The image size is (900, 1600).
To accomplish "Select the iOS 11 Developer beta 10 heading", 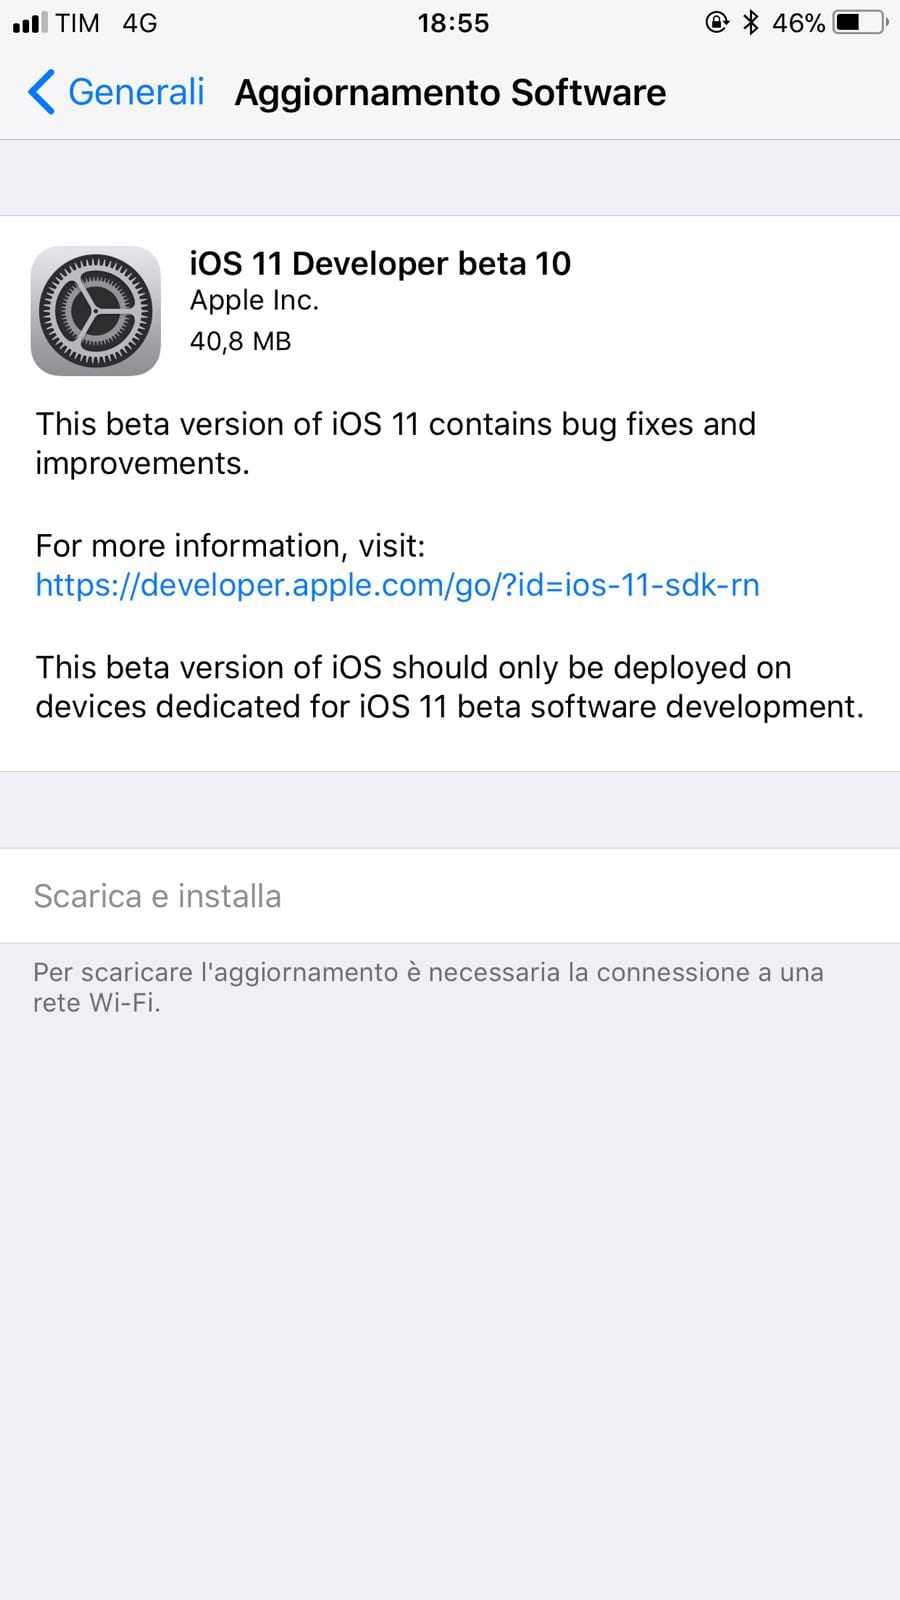I will pyautogui.click(x=380, y=264).
